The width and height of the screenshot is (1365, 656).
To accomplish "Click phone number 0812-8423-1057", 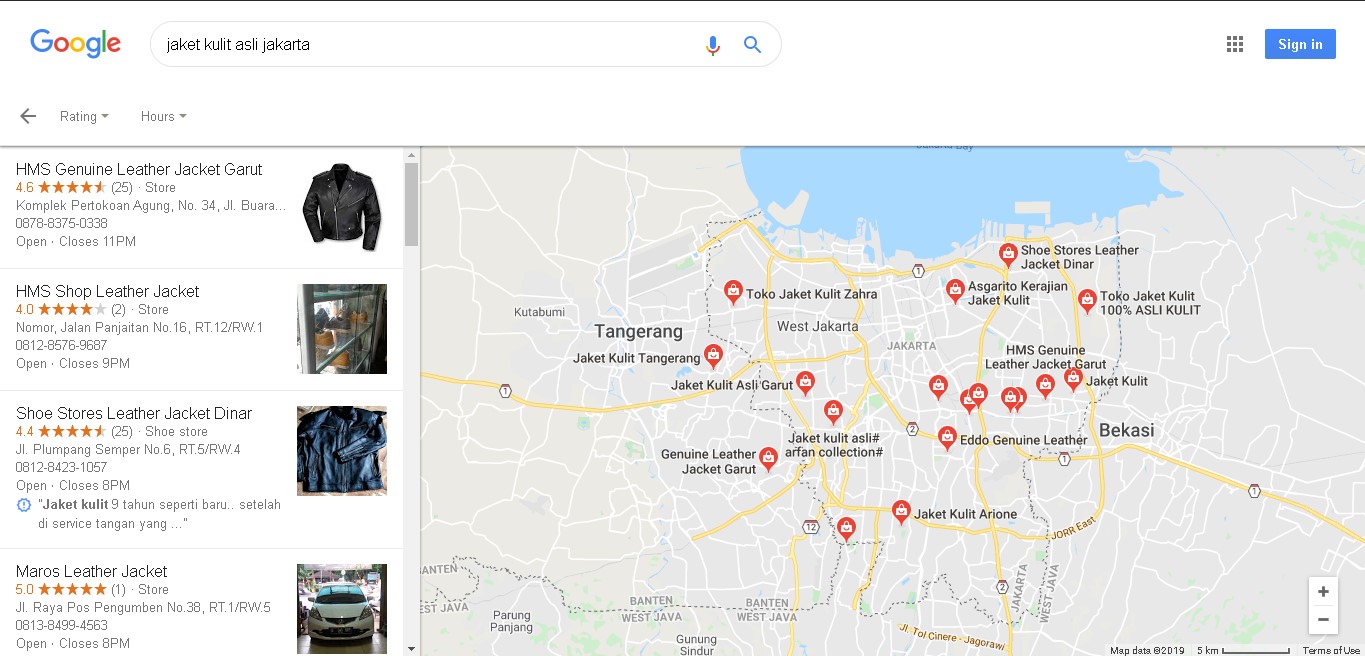I will pos(62,467).
